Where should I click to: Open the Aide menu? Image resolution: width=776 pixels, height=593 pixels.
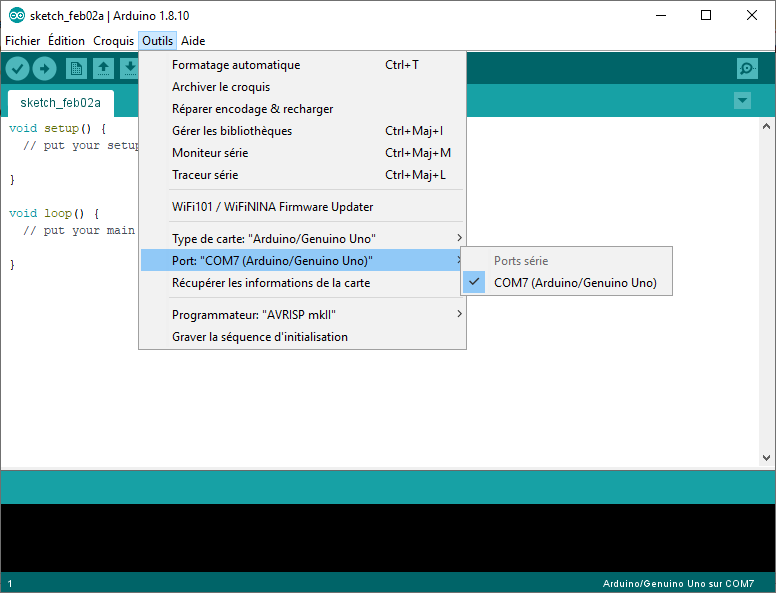pos(193,41)
